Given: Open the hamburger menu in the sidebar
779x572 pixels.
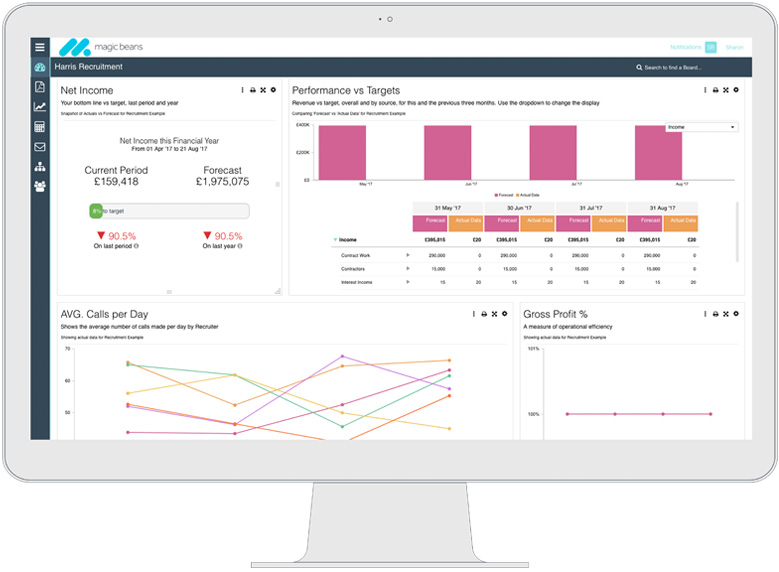Looking at the screenshot, I should pyautogui.click(x=40, y=47).
